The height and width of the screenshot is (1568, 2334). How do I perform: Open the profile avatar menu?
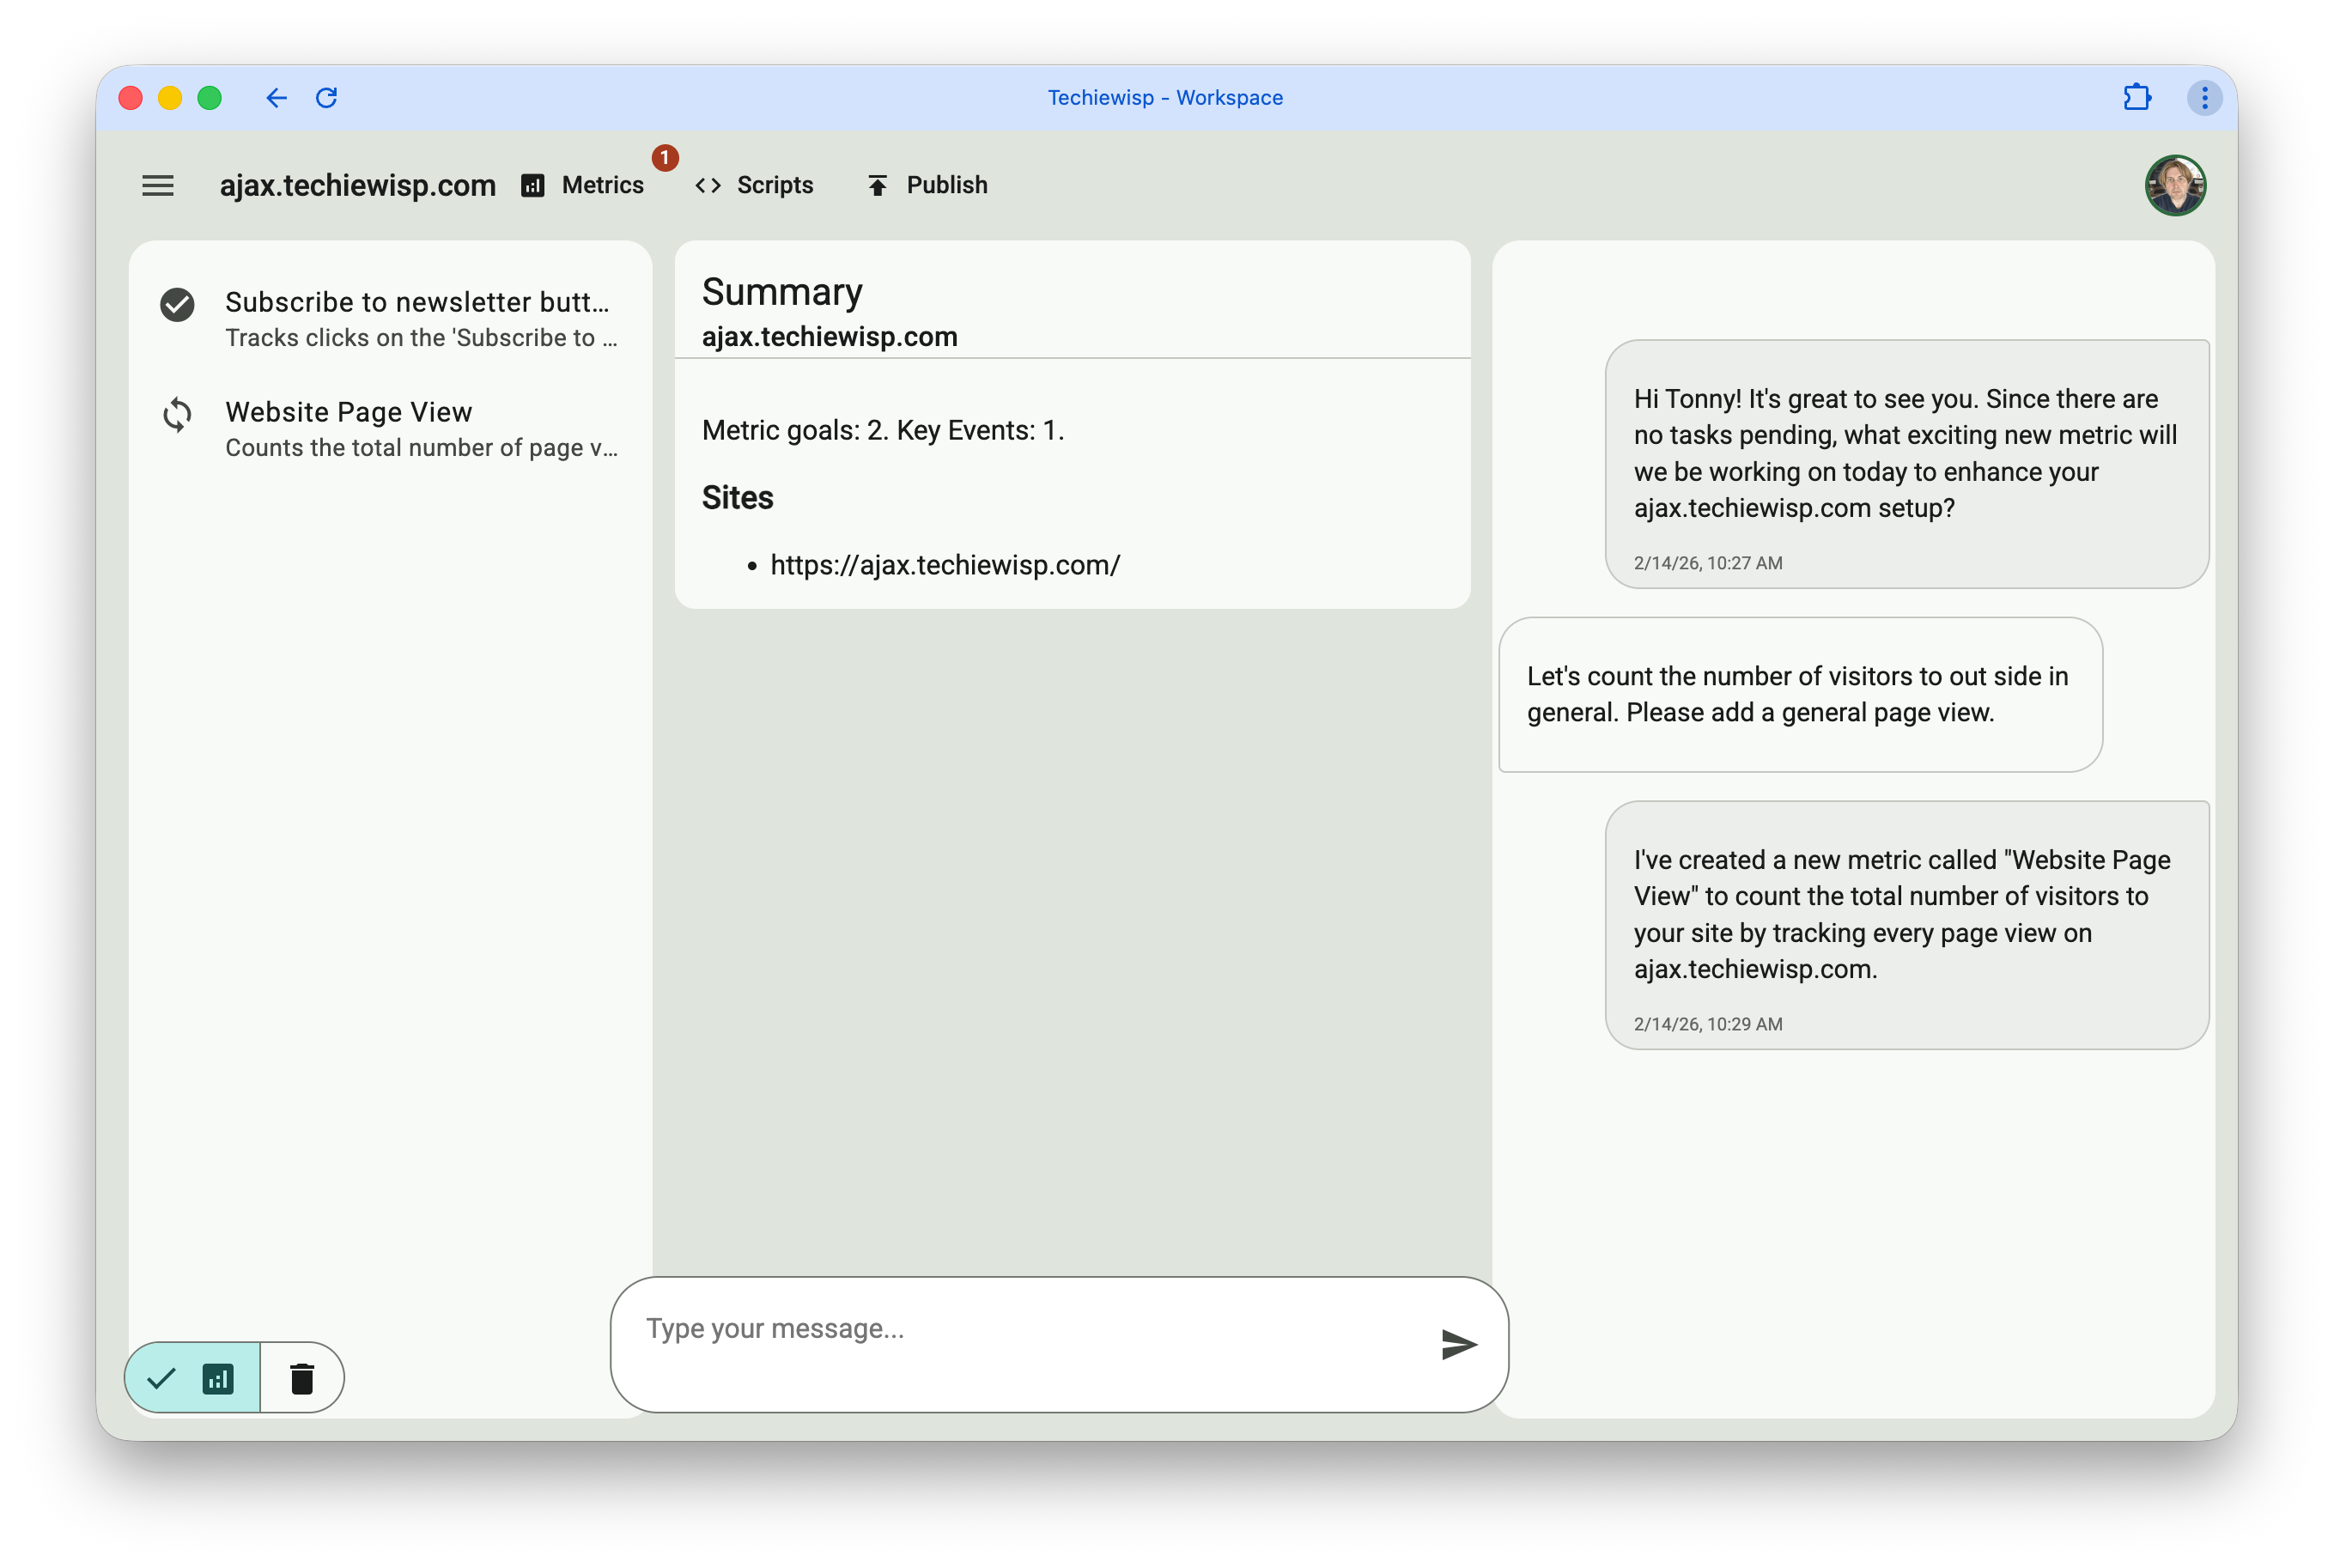click(x=2177, y=185)
